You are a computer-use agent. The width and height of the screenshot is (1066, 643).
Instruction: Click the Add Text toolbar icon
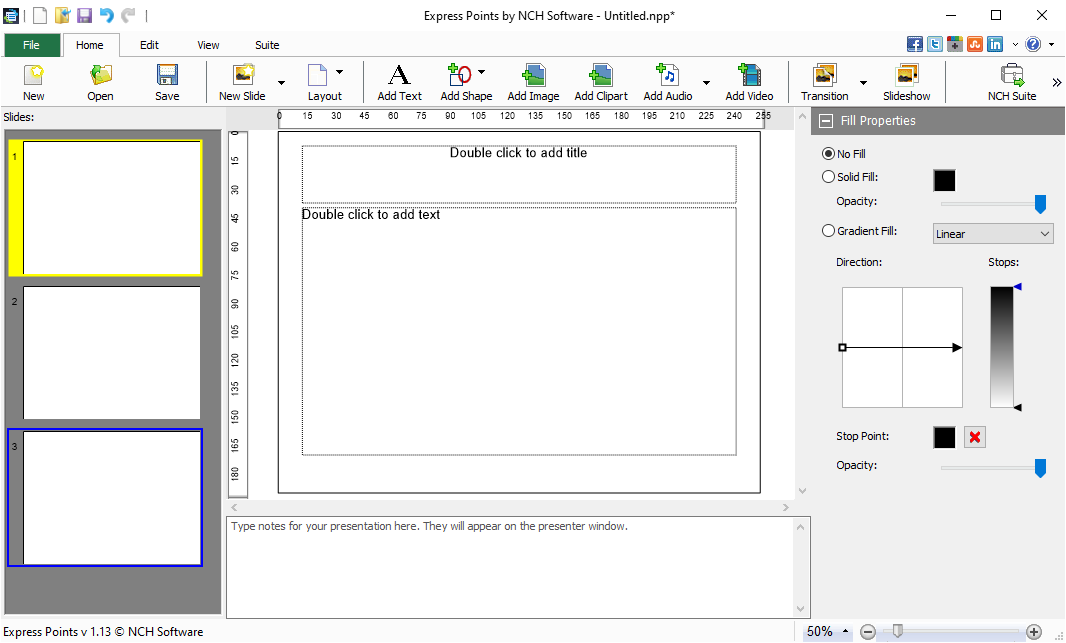[399, 76]
